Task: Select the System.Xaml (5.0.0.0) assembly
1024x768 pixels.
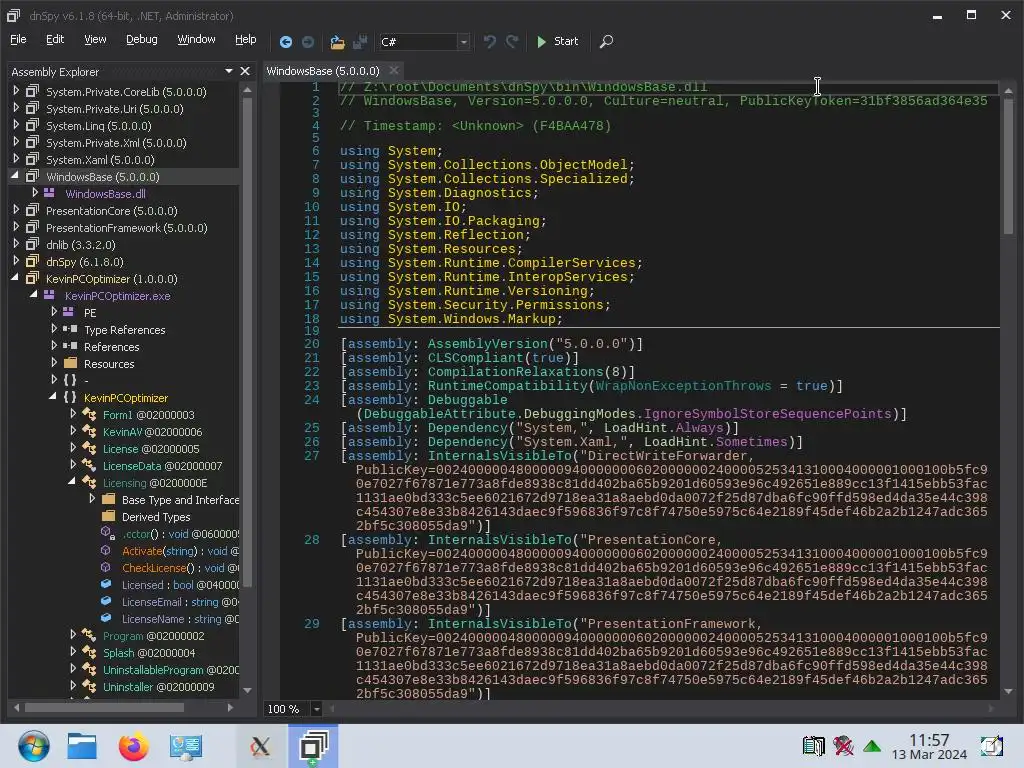Action: point(100,160)
